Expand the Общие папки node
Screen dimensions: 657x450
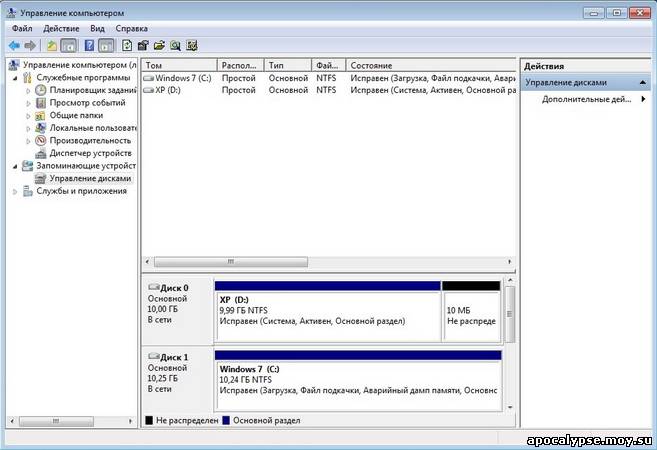[x=28, y=116]
